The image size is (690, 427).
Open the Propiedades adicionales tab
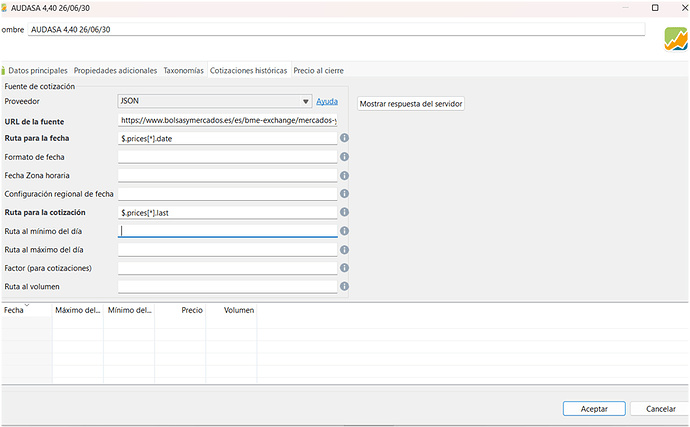pyautogui.click(x=115, y=70)
